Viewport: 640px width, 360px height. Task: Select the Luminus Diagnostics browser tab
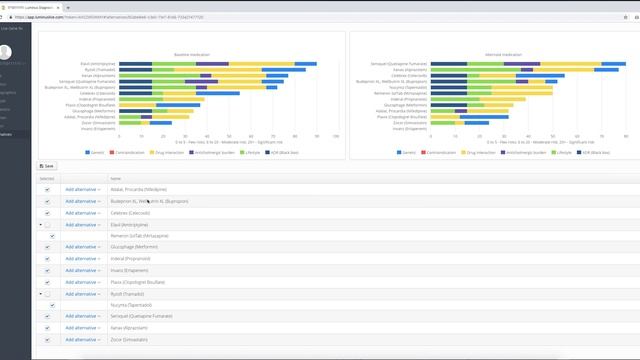[31, 7]
